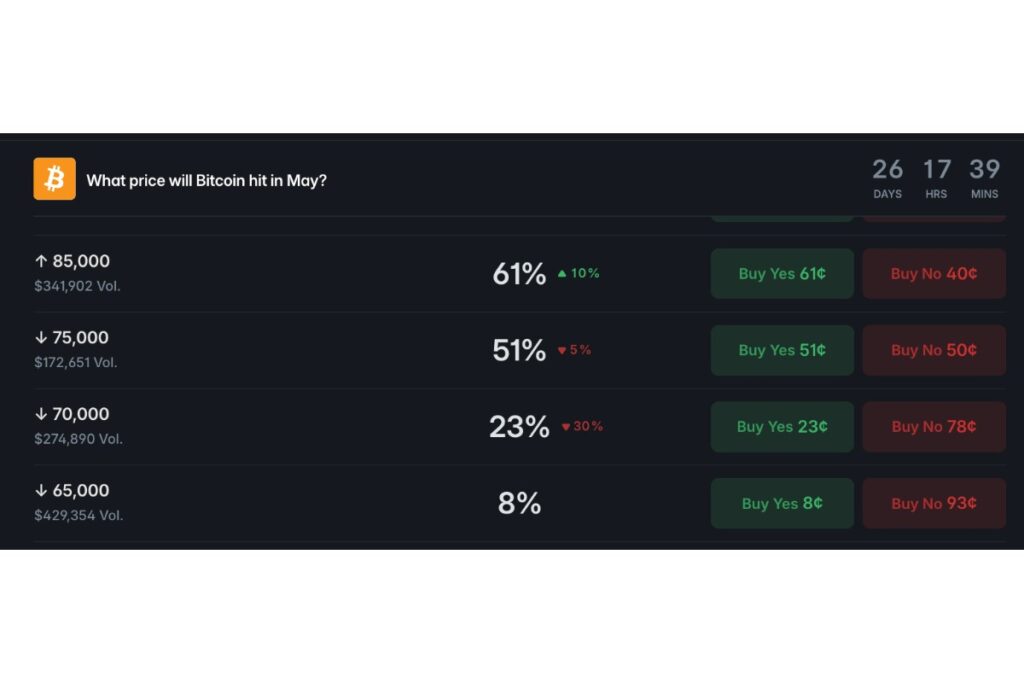Buy Yes at 61¢ for 85,000
Image resolution: width=1024 pixels, height=683 pixels.
pos(782,274)
